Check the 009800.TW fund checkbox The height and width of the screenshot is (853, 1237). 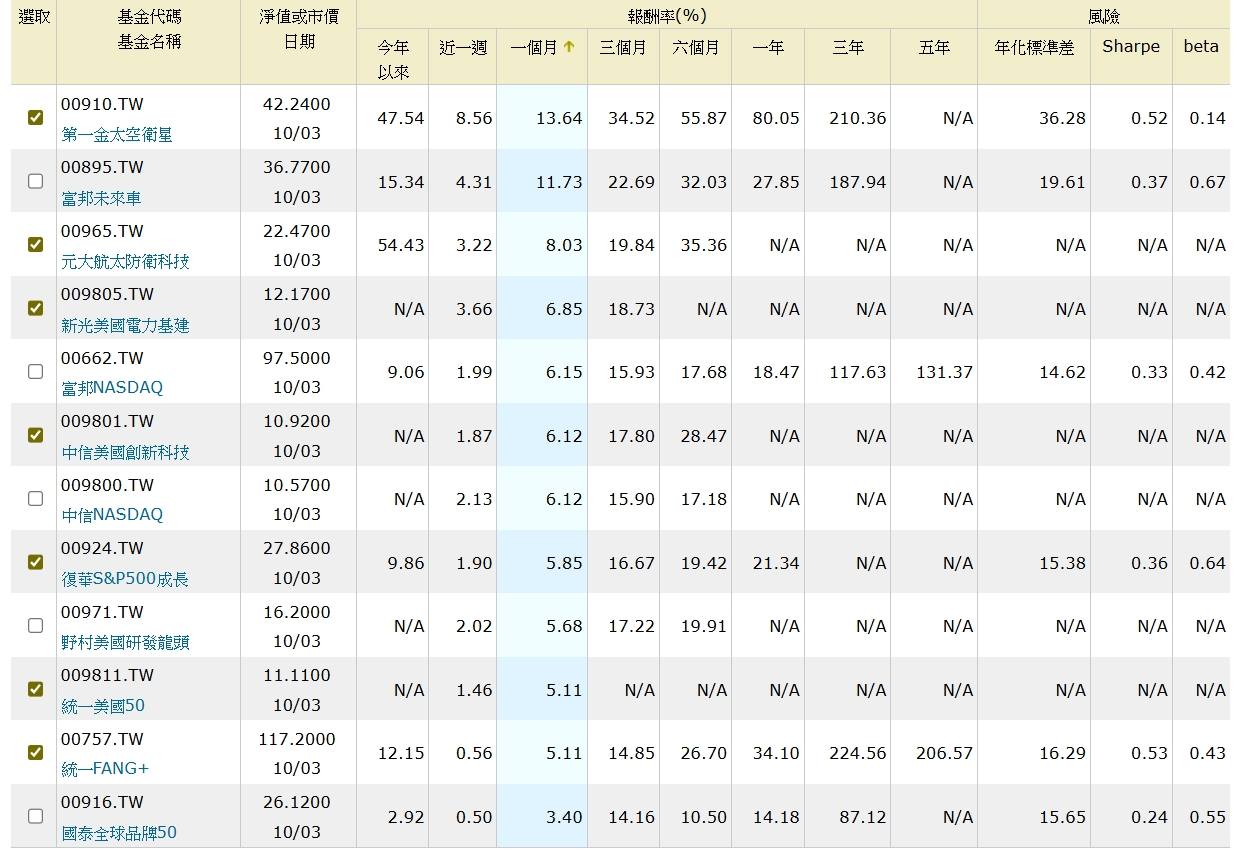(x=35, y=498)
